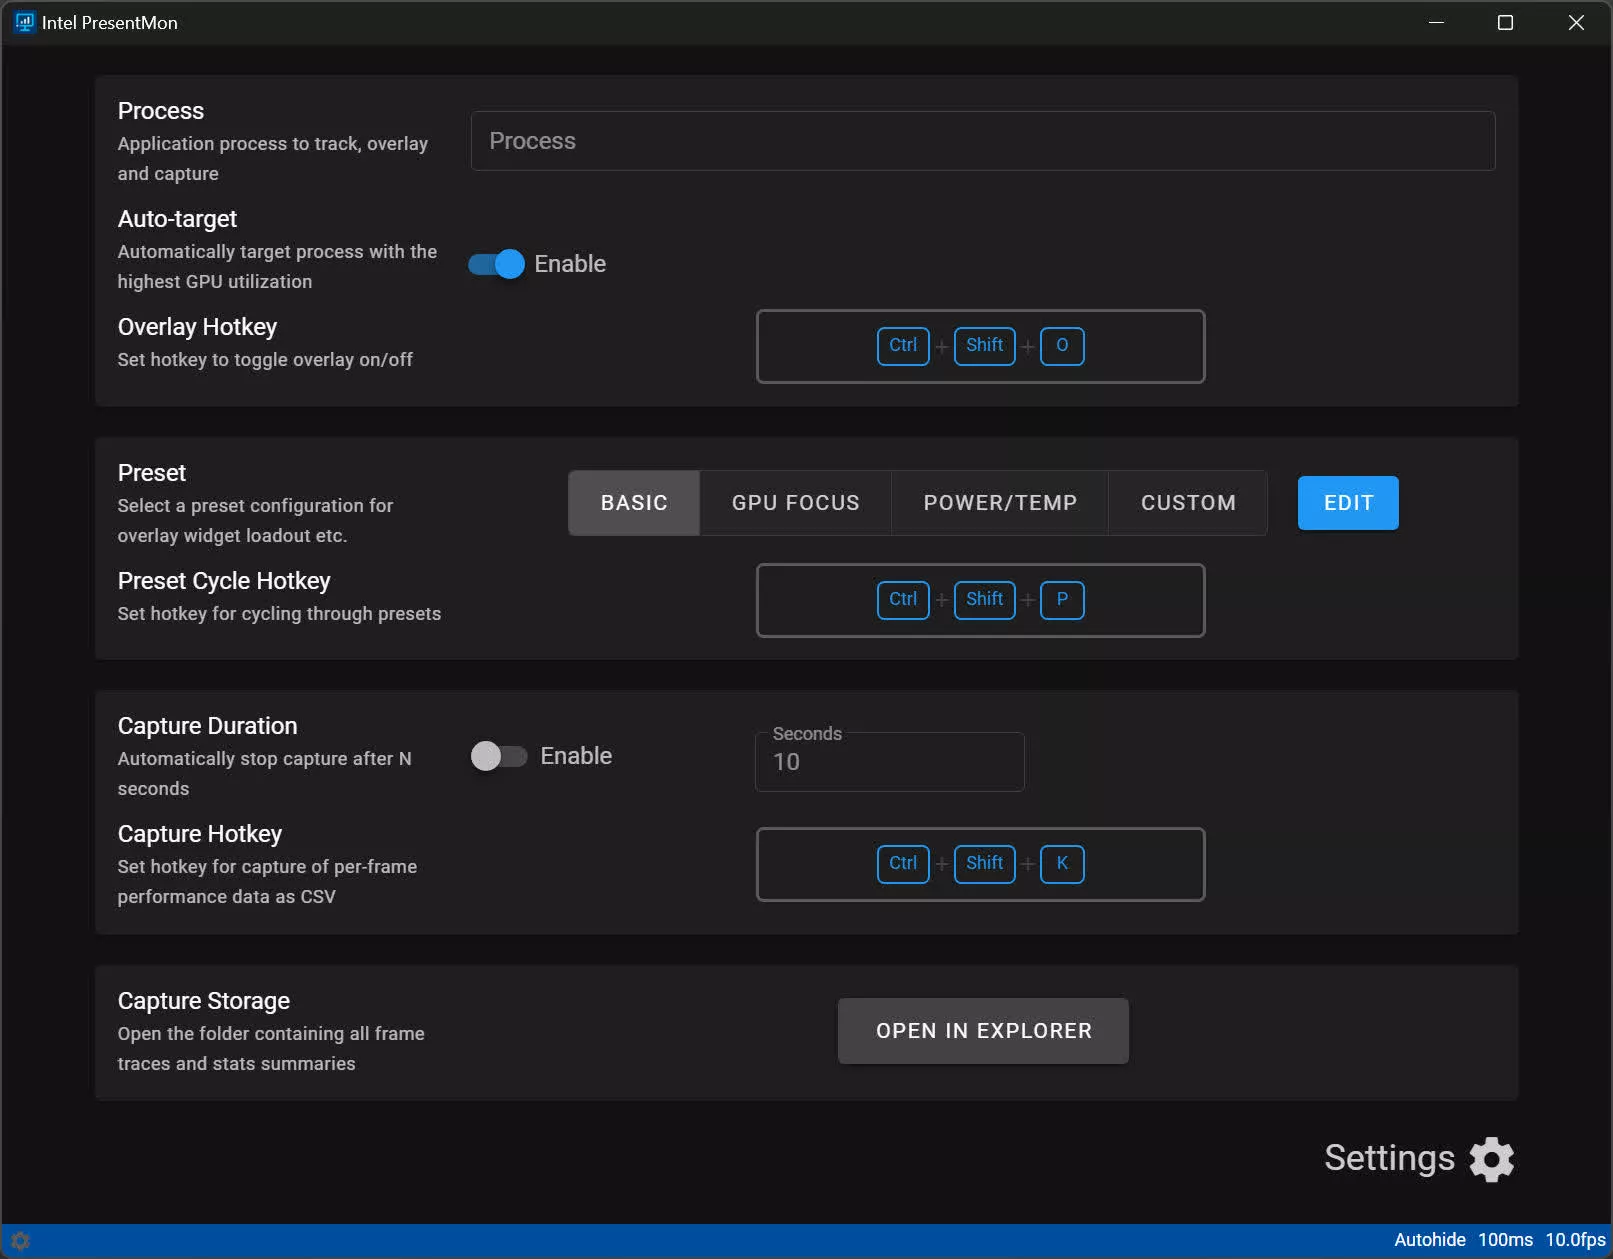Viewport: 1613px width, 1259px height.
Task: Click the Settings label text
Action: coord(1389,1158)
